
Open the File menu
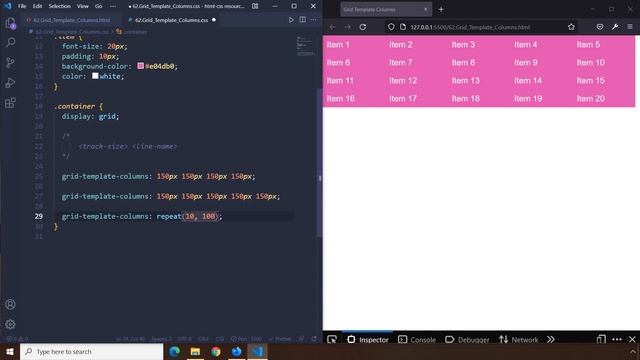point(22,6)
